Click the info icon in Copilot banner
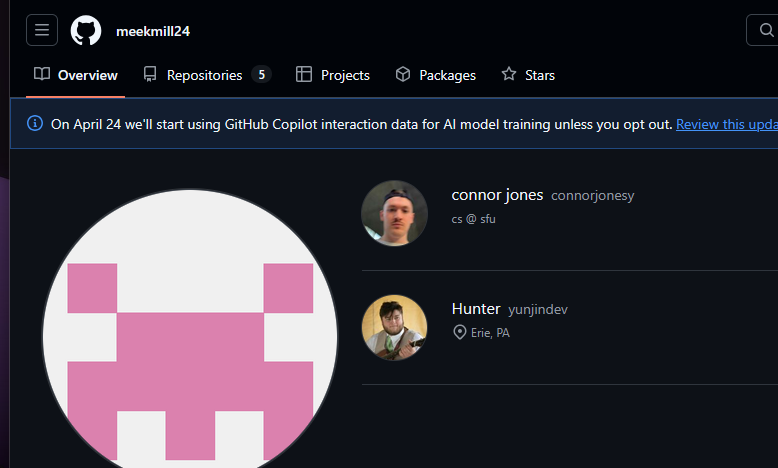 [35, 123]
